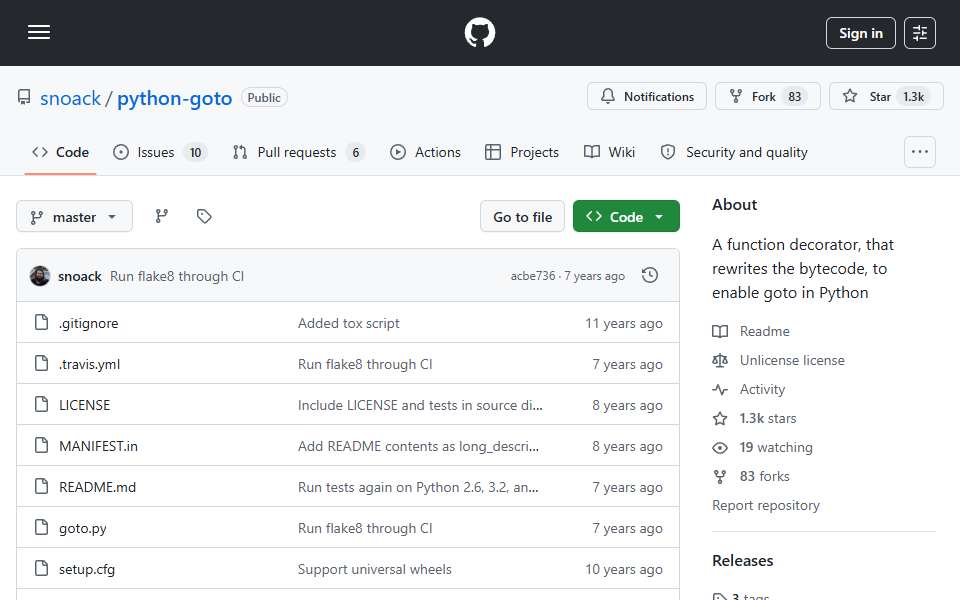Click the Notifications button
This screenshot has height=600, width=960.
point(647,97)
